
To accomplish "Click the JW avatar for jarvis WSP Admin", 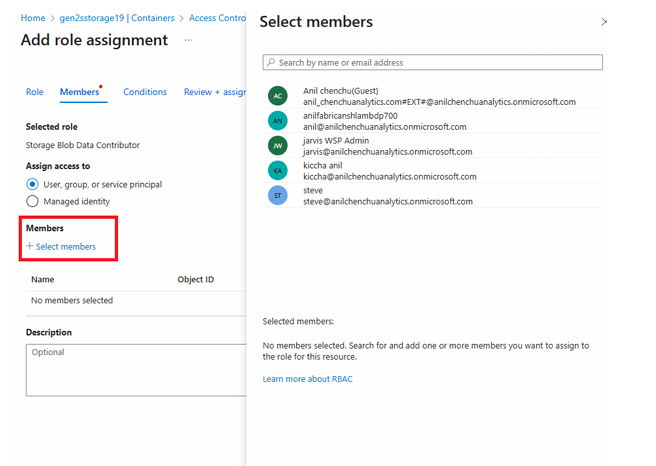I will [x=278, y=146].
